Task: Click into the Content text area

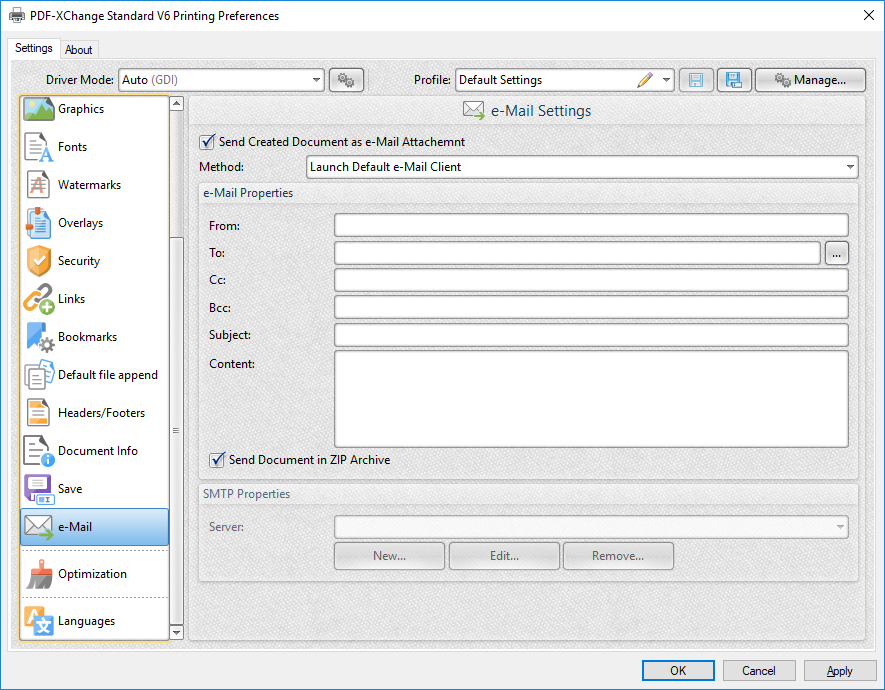Action: tap(591, 399)
